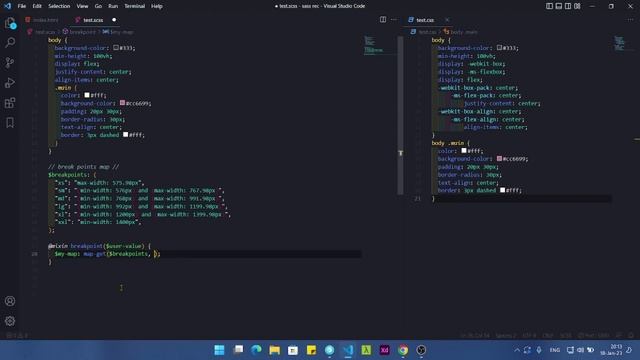Click left editor vertical scrollbar
640x360 pixels.
click(x=400, y=115)
